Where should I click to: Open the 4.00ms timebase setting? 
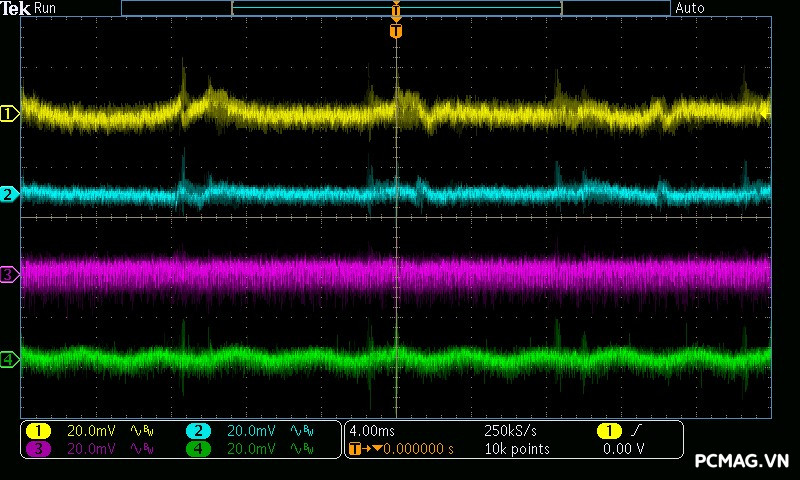click(x=372, y=430)
